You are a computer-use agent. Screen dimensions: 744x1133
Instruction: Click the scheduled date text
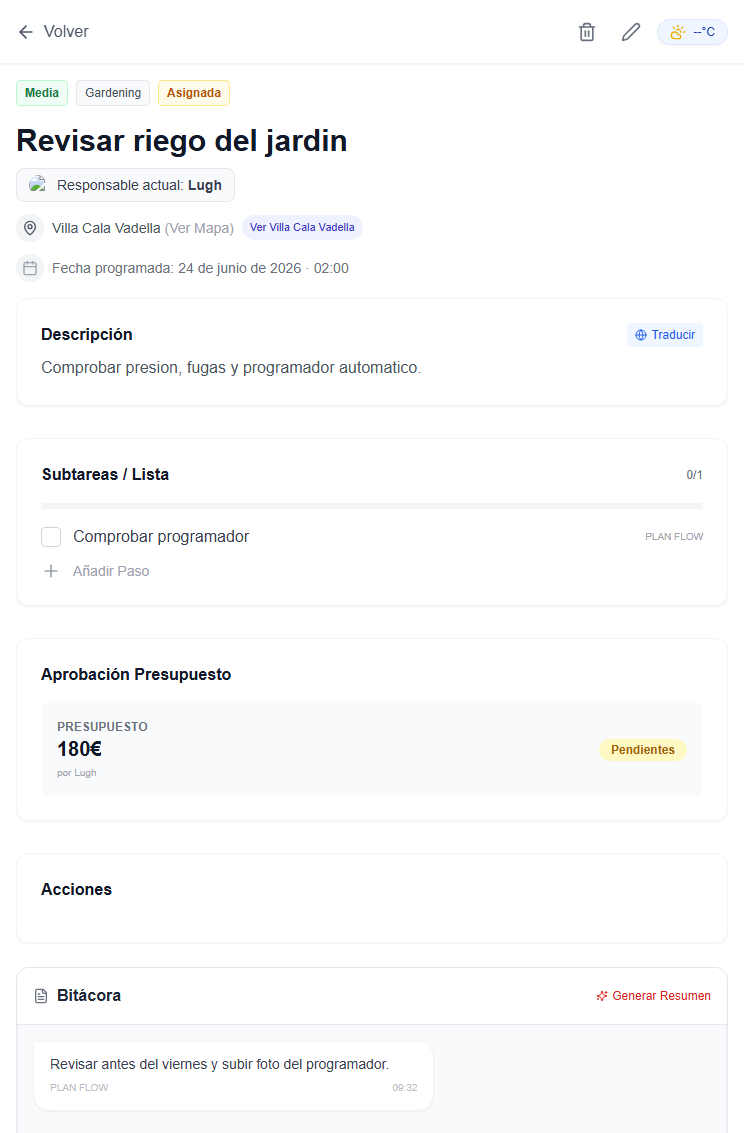pos(200,268)
